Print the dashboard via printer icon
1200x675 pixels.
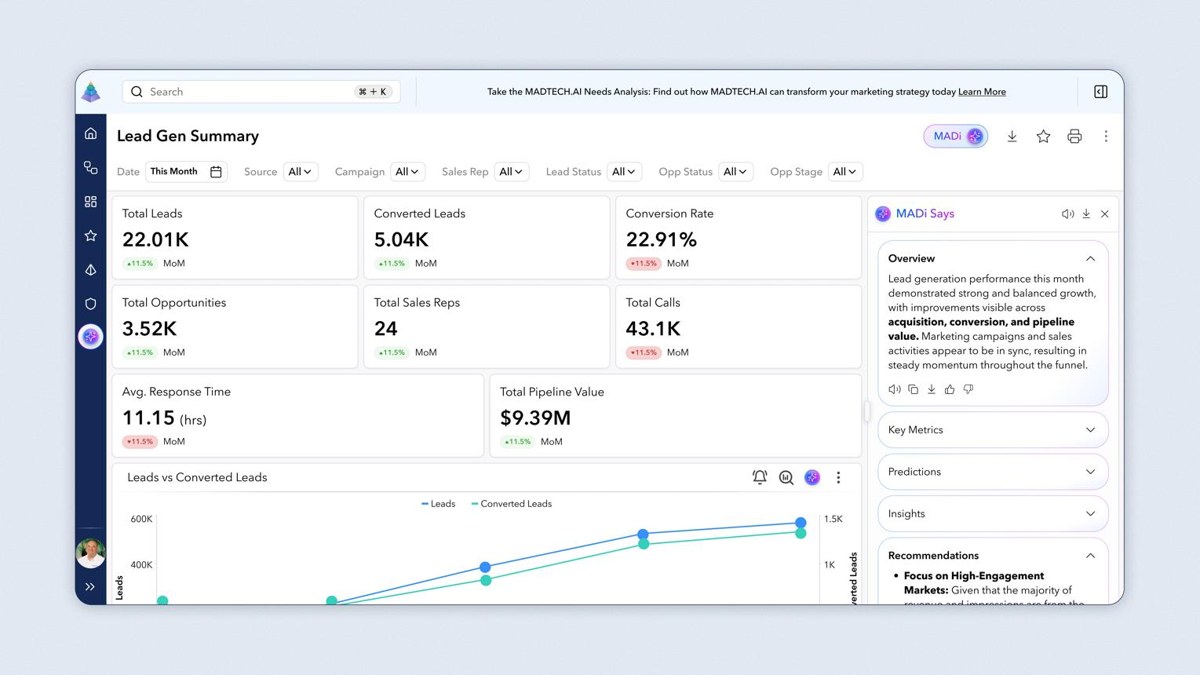pyautogui.click(x=1075, y=136)
